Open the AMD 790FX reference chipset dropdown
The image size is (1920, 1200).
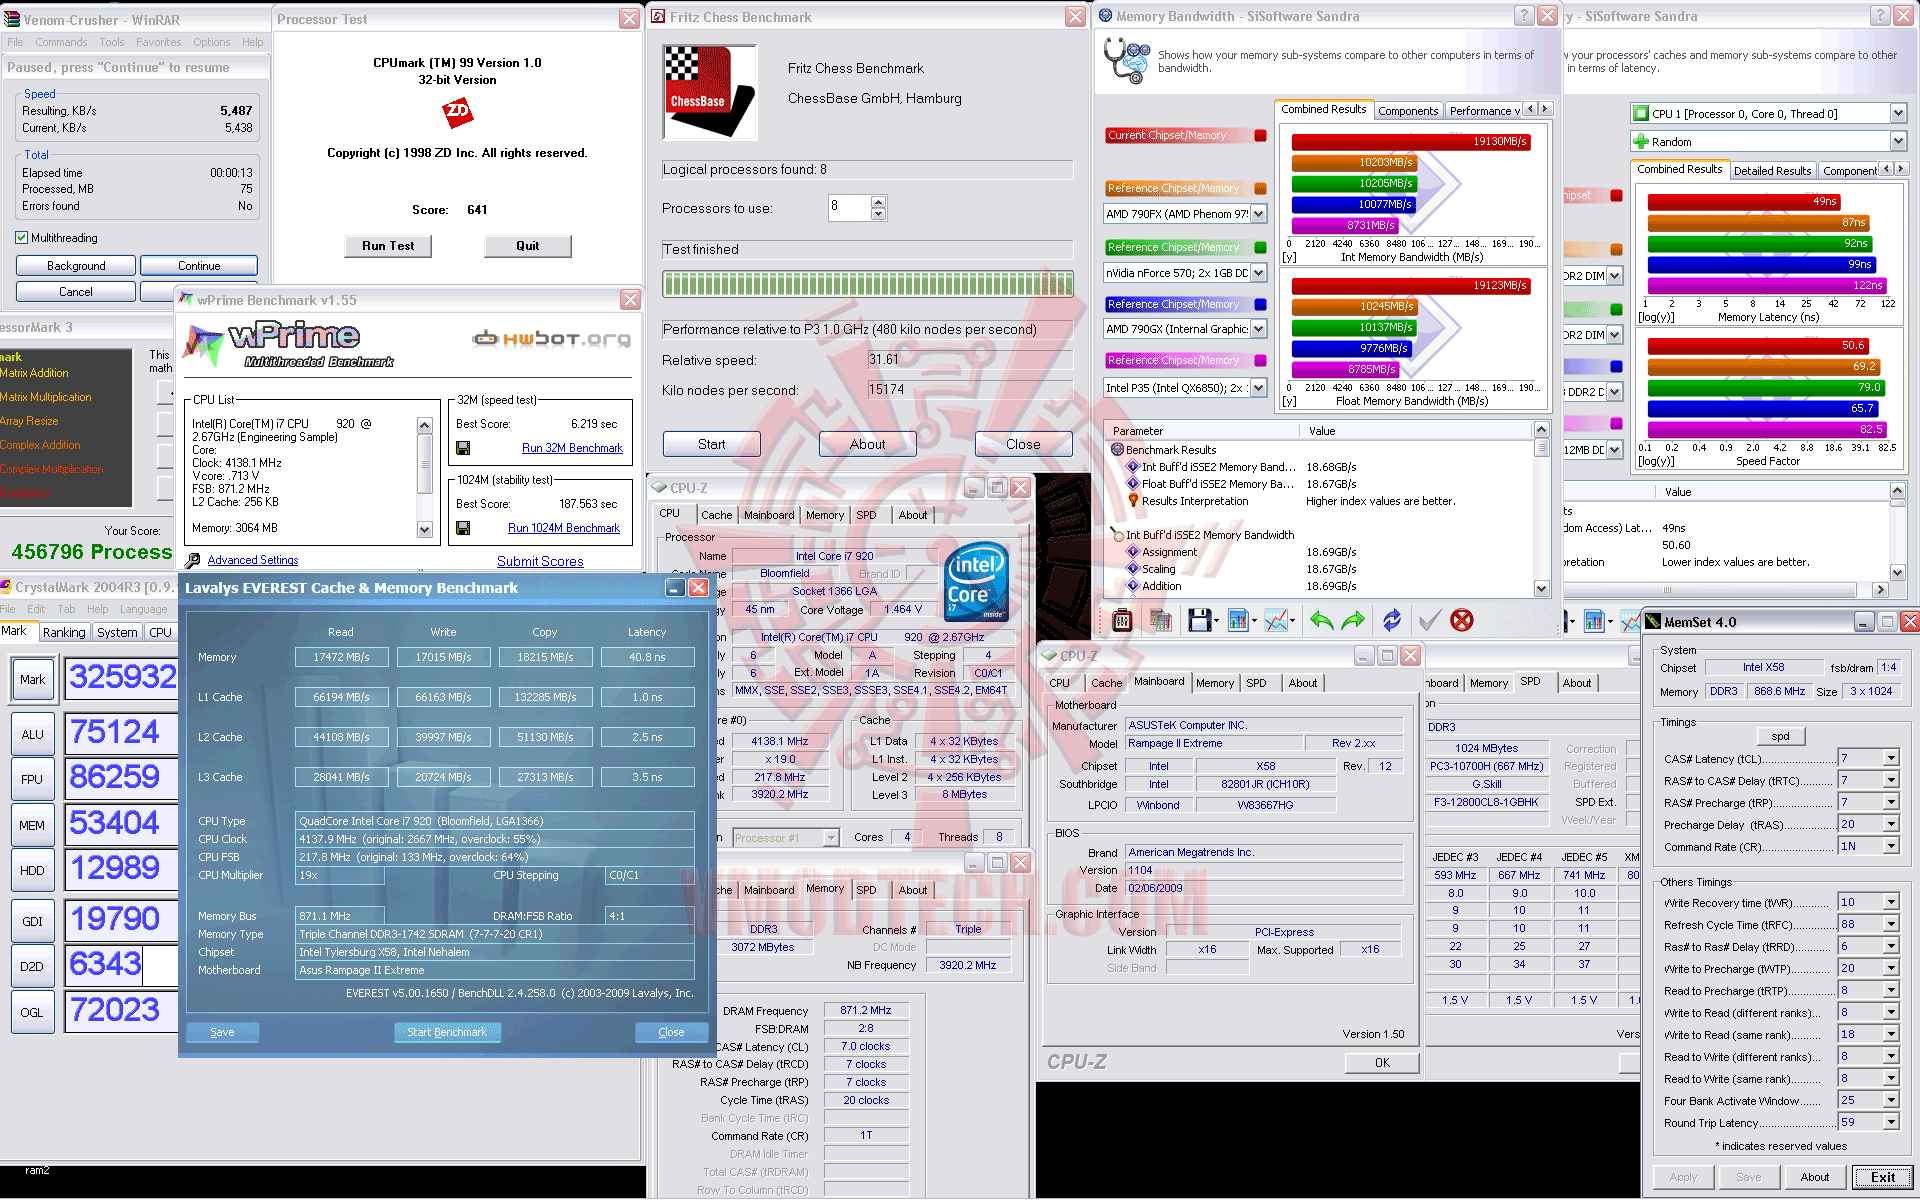pos(1258,214)
